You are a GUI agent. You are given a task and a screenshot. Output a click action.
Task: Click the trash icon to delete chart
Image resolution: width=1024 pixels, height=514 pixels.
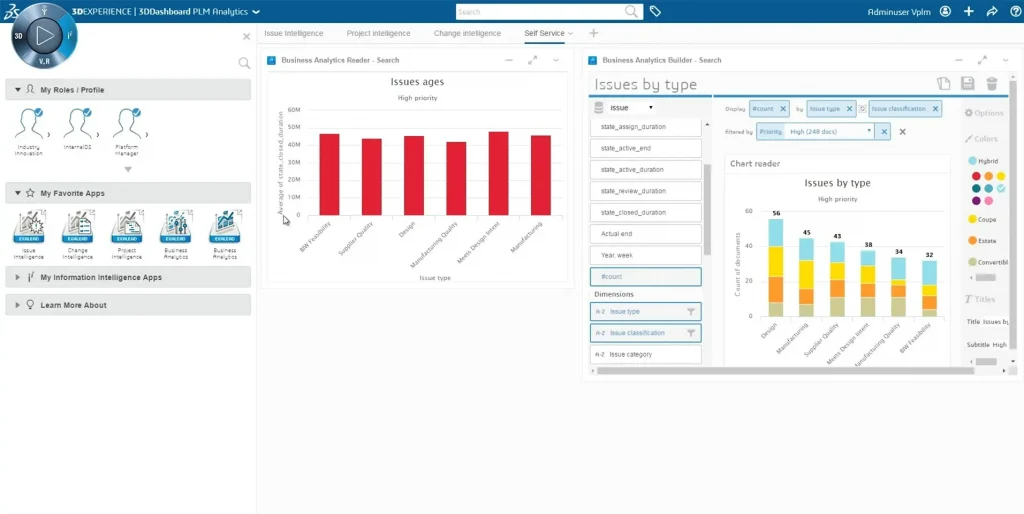click(x=992, y=84)
